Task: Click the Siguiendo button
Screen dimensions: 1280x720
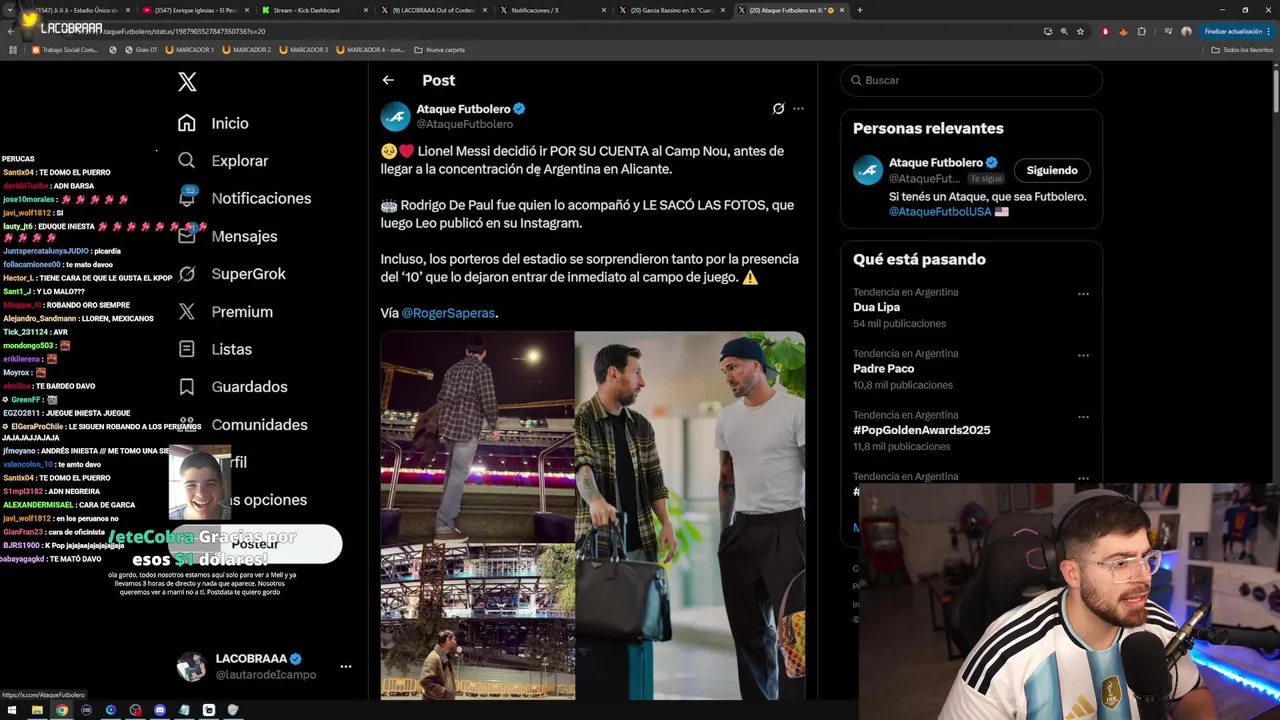Action: (x=1052, y=170)
